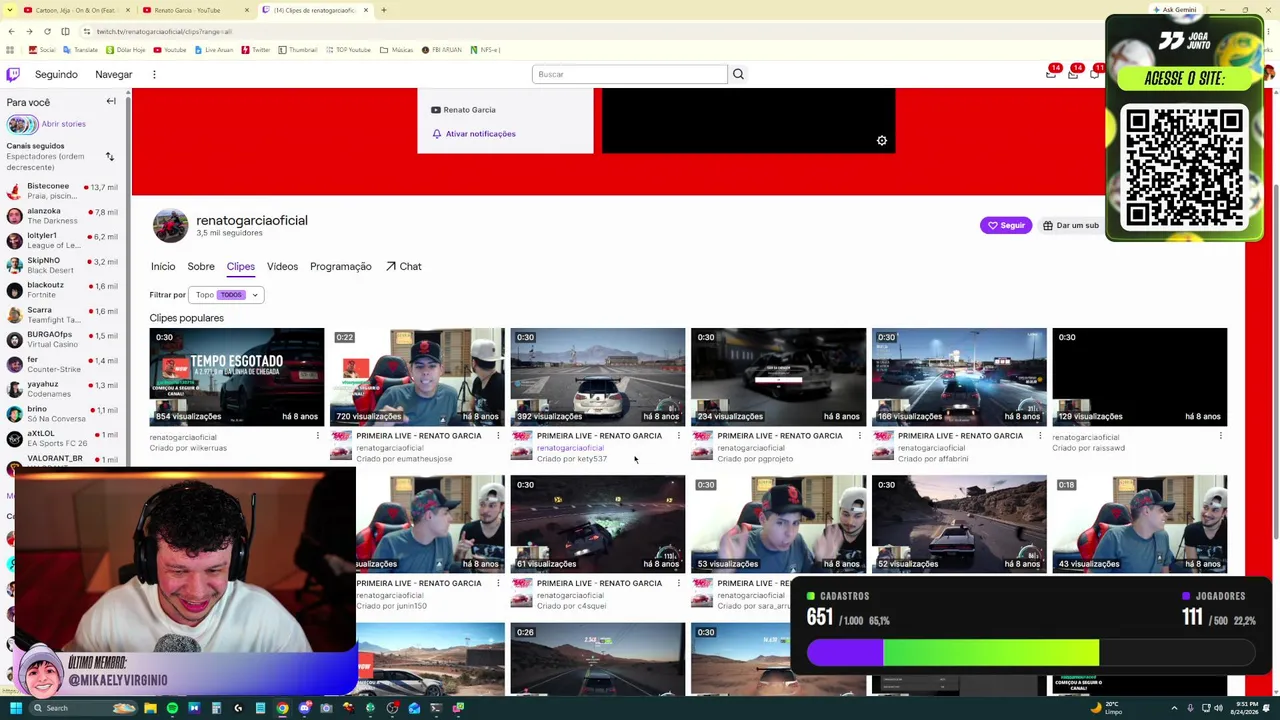Play the TEMPO ESGOTADO clip thumbnail
The height and width of the screenshot is (720, 1280).
pos(237,376)
